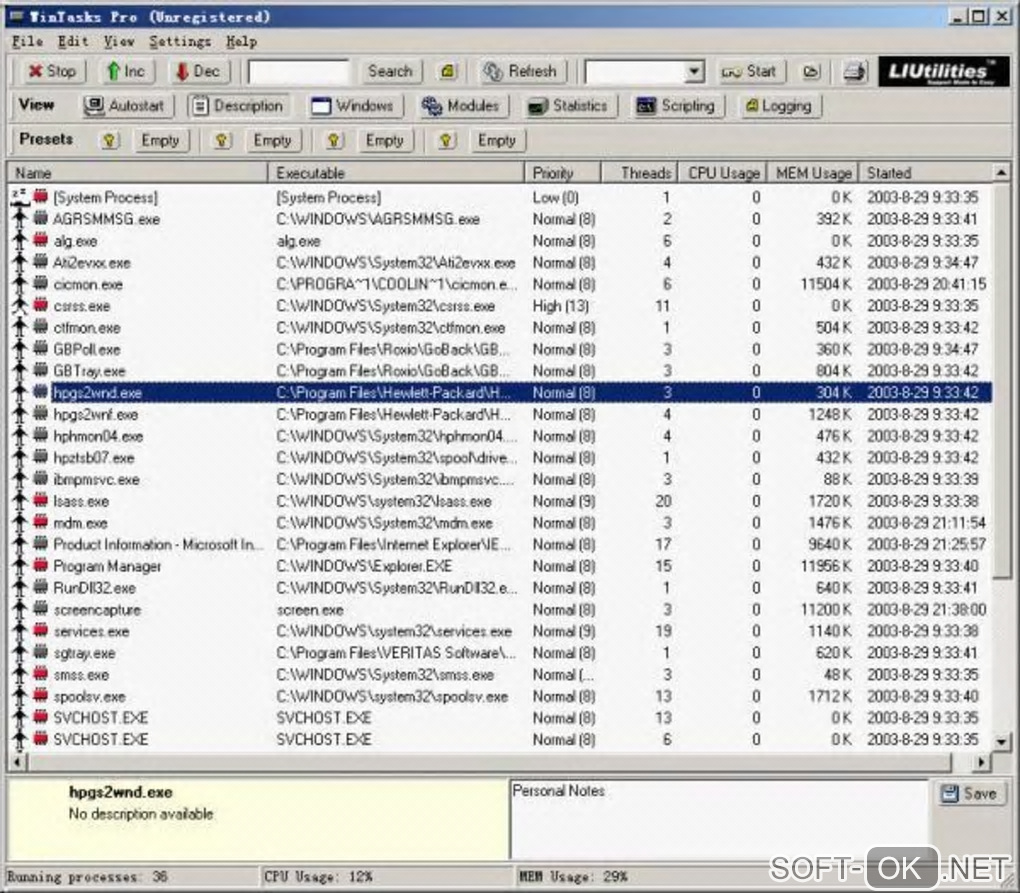This screenshot has height=893, width=1020.
Task: Select the RunDll32.exe process
Action: click(500, 588)
